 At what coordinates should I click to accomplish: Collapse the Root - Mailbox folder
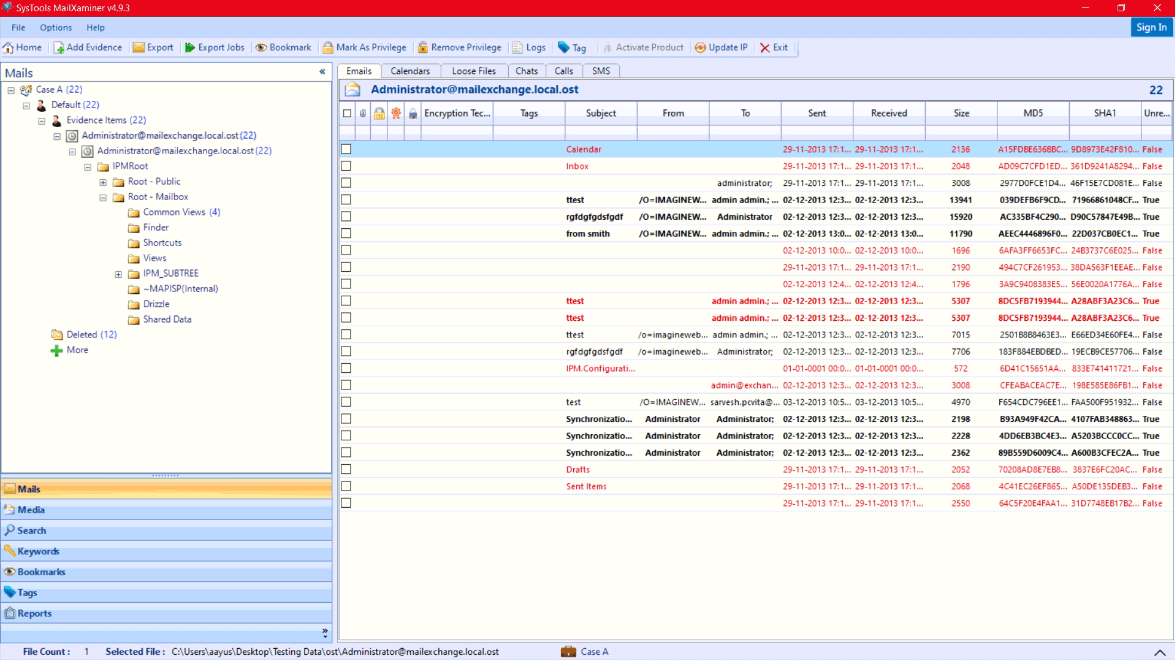click(x=103, y=198)
